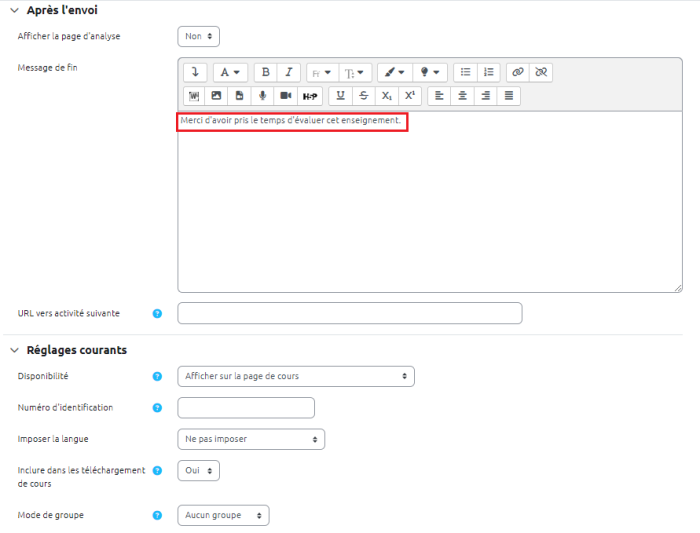Insert a numbered list
700x533 pixels.
pos(488,72)
